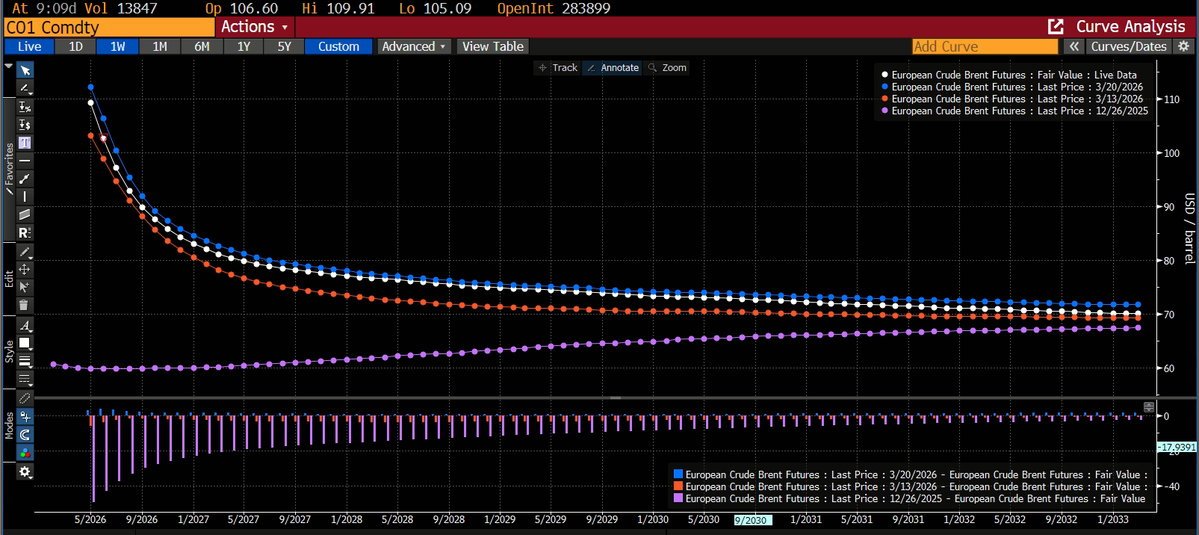Click the CO1 Comdty ticker field
This screenshot has width=1199, height=535.
point(109,27)
